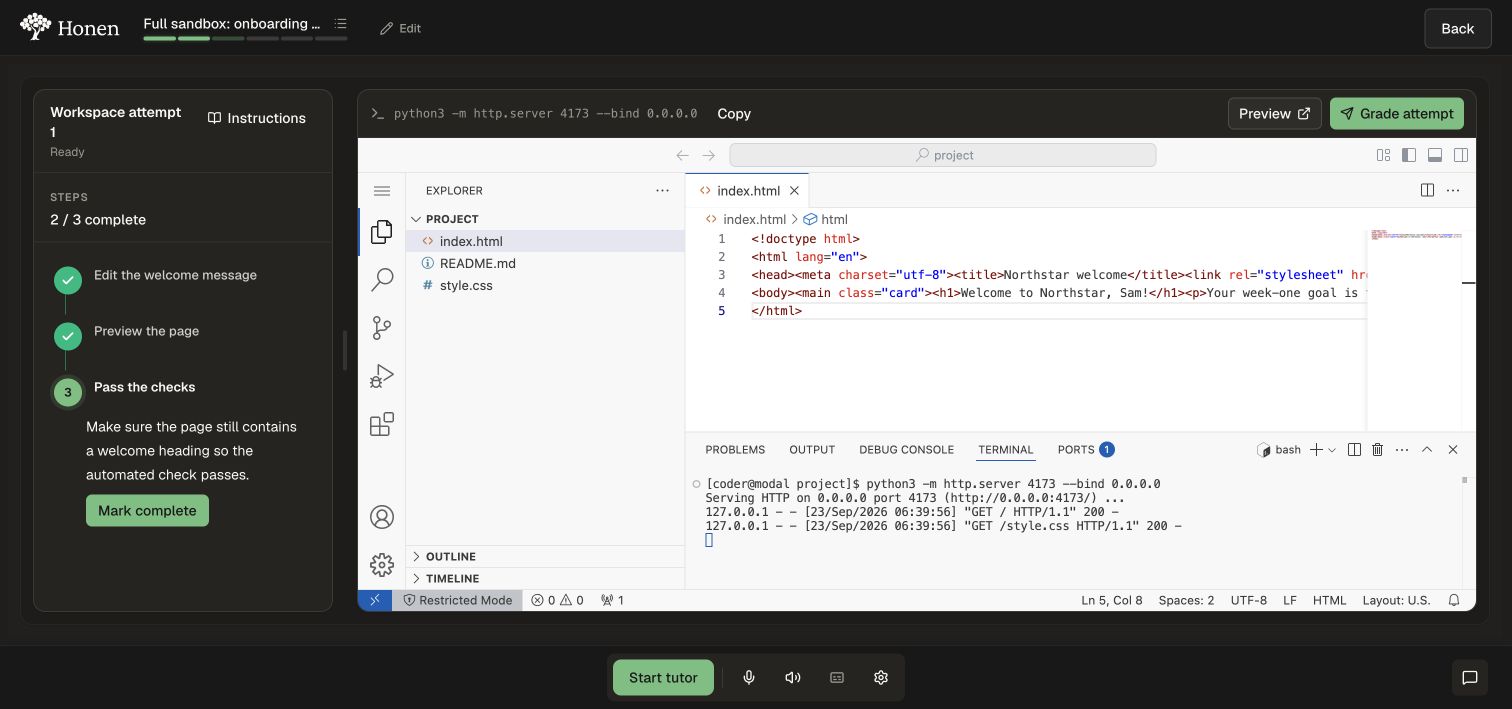Collapse the PROJECT folder section
This screenshot has height=709, width=1512.
[x=545, y=219]
